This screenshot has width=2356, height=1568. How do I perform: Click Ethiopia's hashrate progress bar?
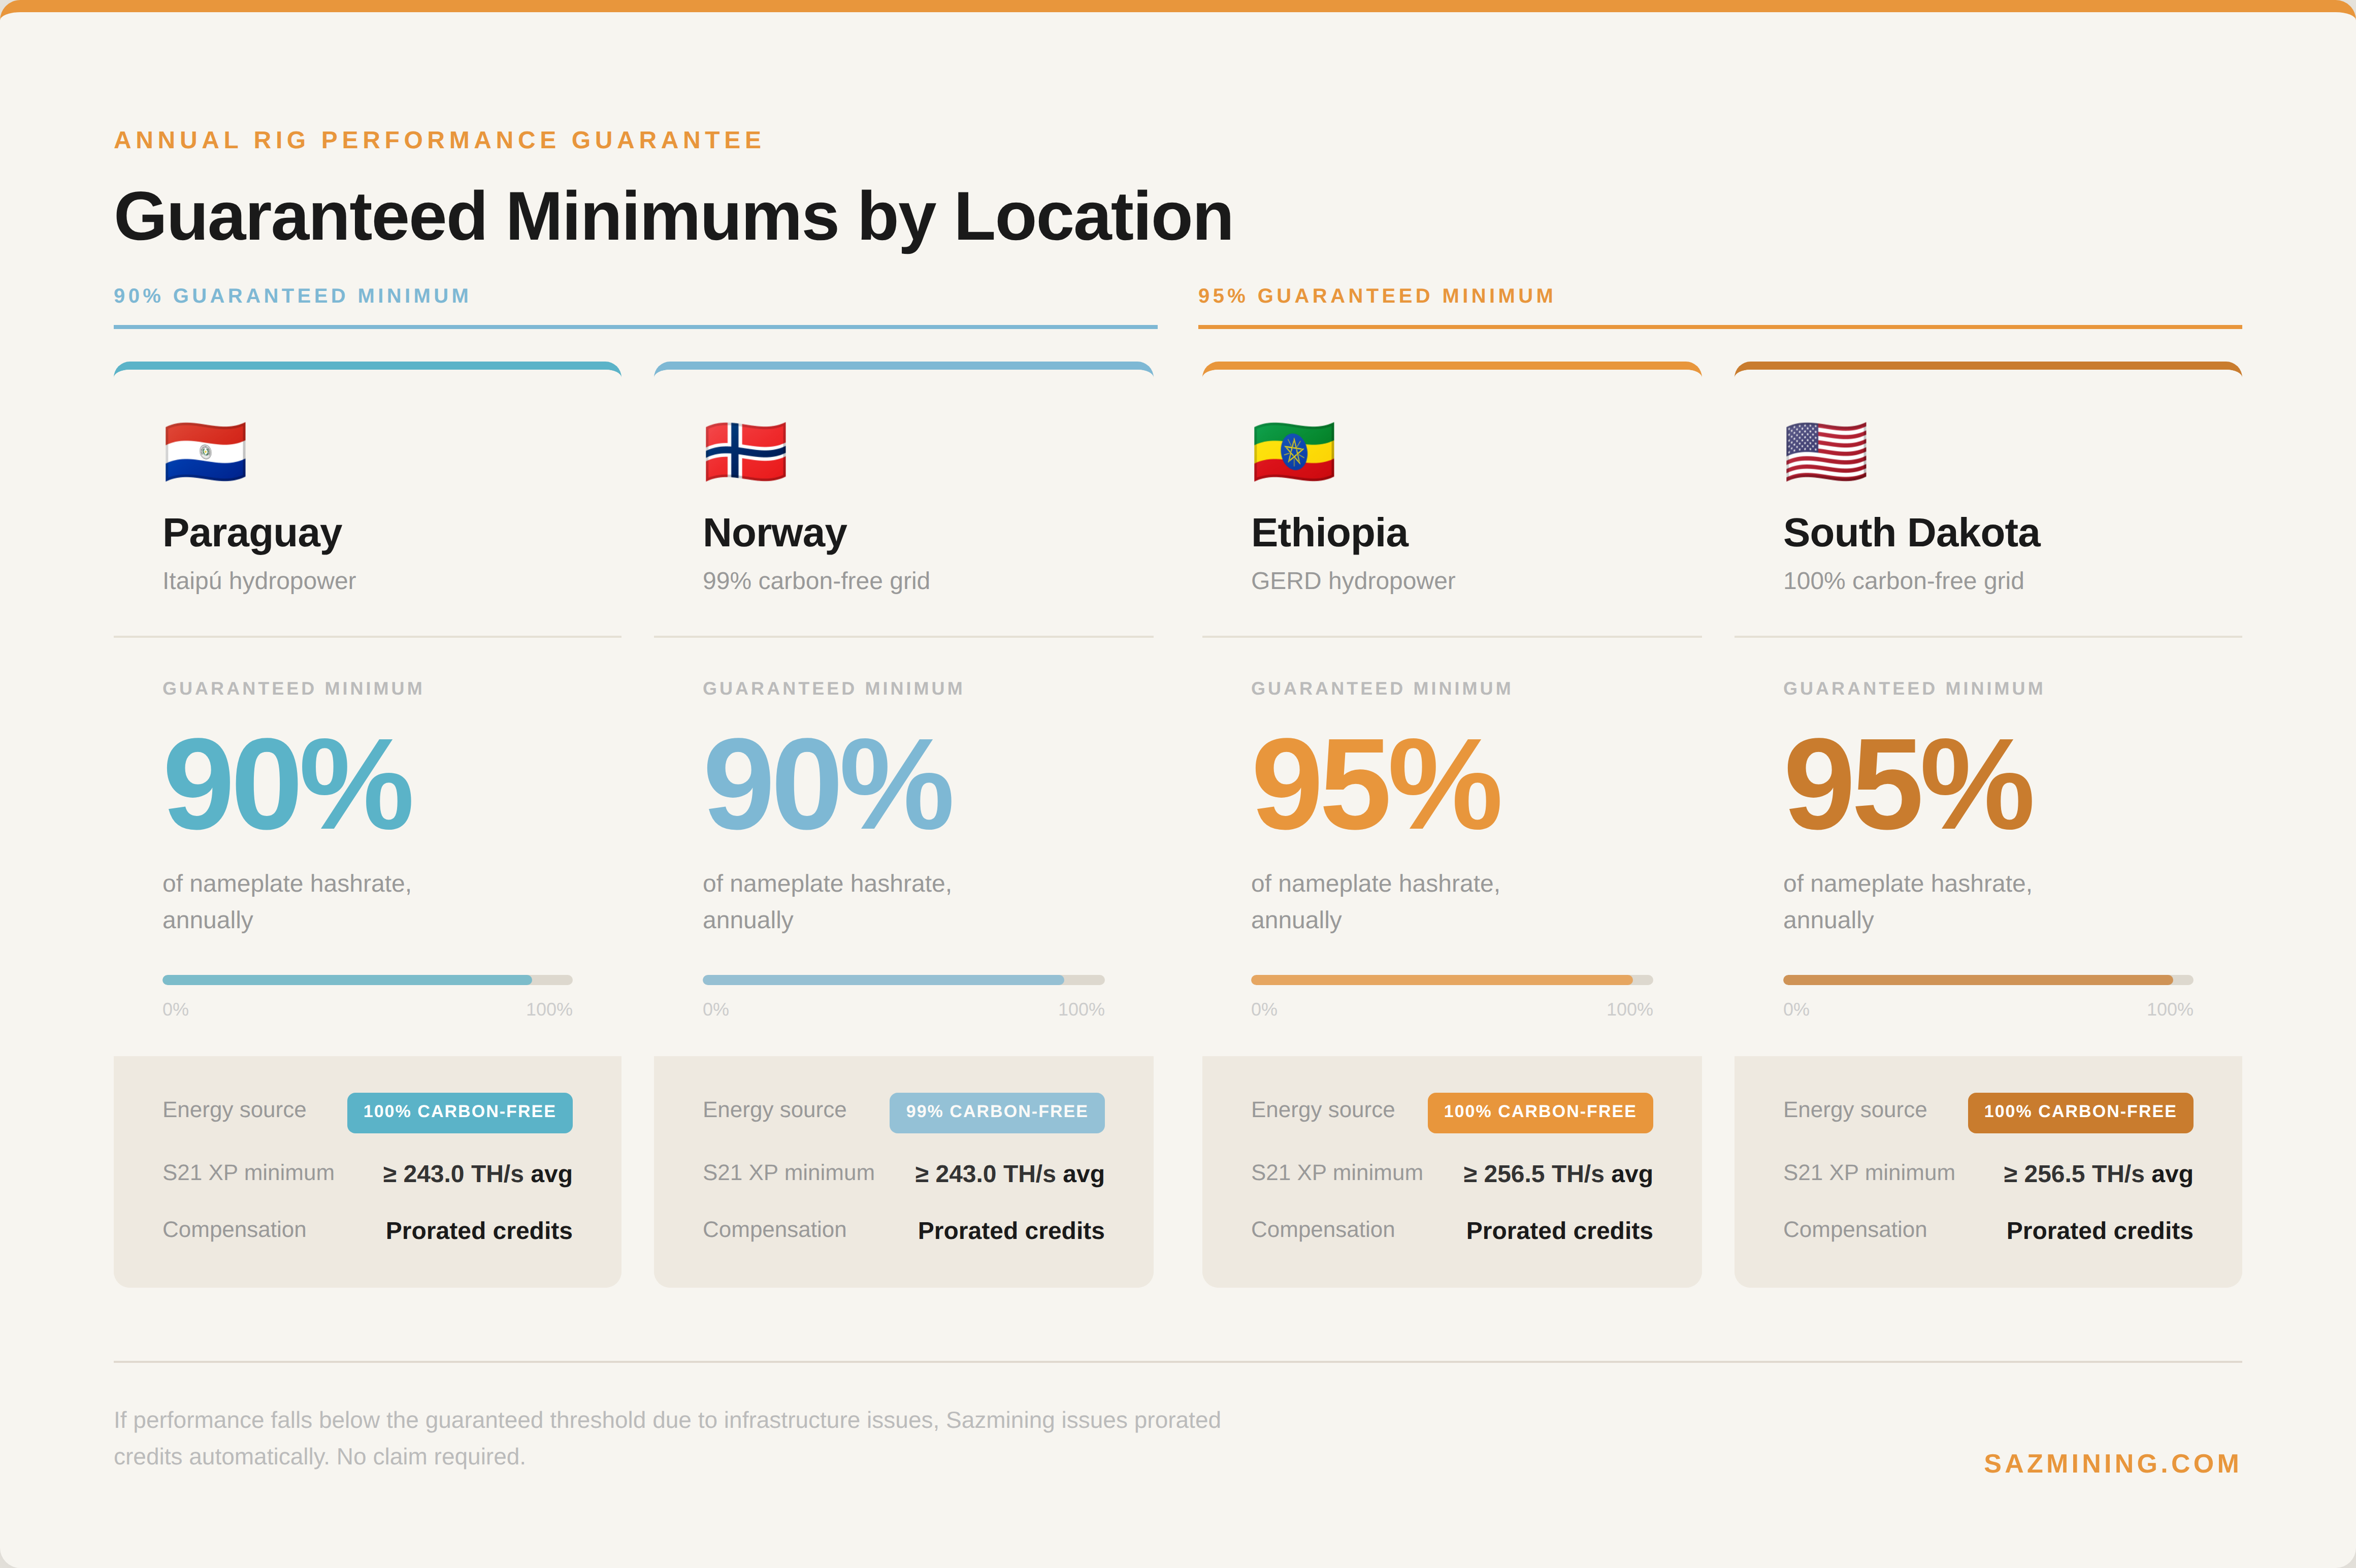(x=1451, y=980)
